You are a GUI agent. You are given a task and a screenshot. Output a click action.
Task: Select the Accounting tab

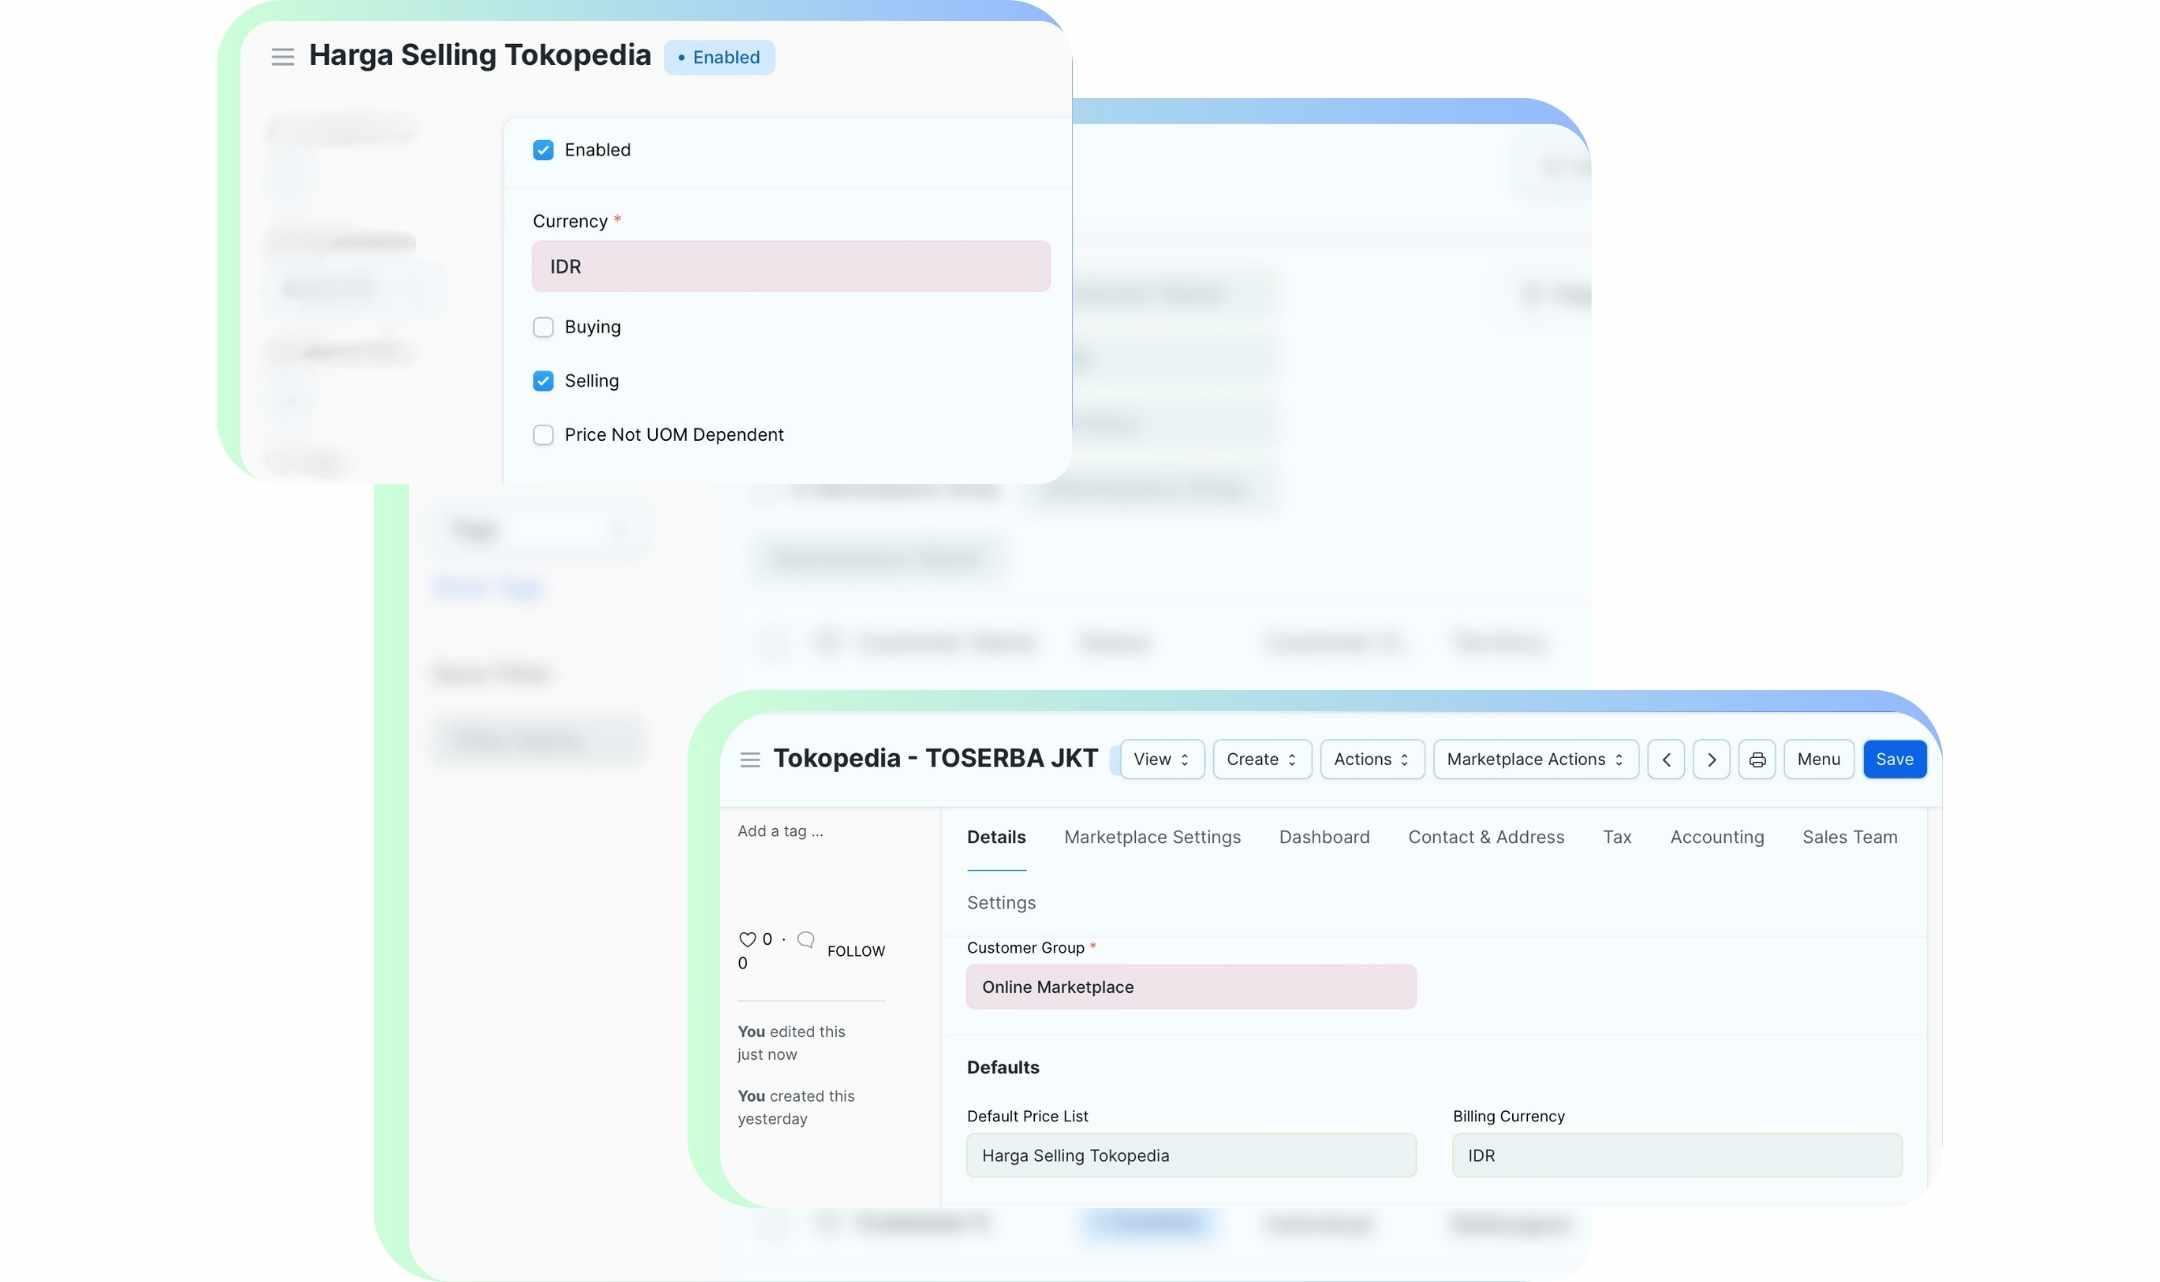point(1717,838)
